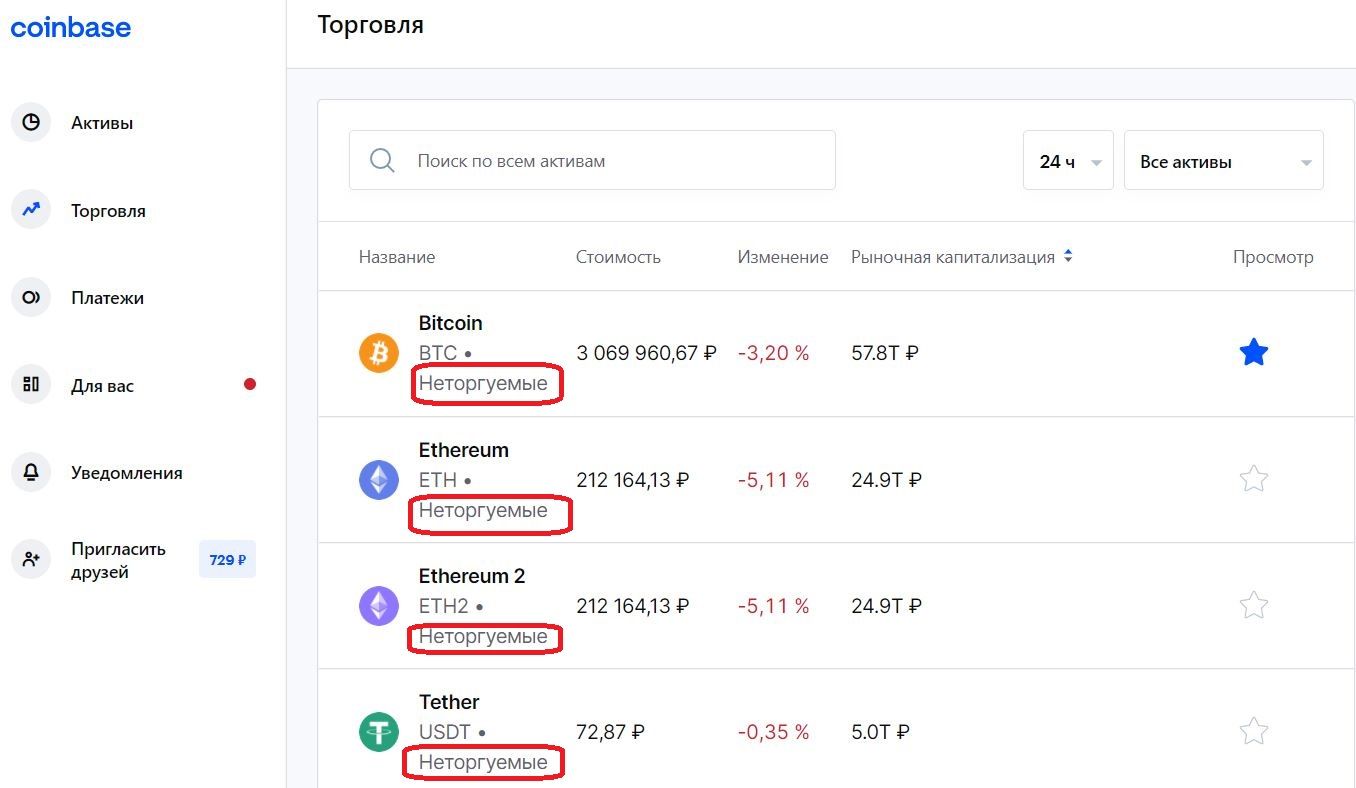Open the Активы pie chart icon
The width and height of the screenshot is (1356, 788).
pyautogui.click(x=31, y=123)
